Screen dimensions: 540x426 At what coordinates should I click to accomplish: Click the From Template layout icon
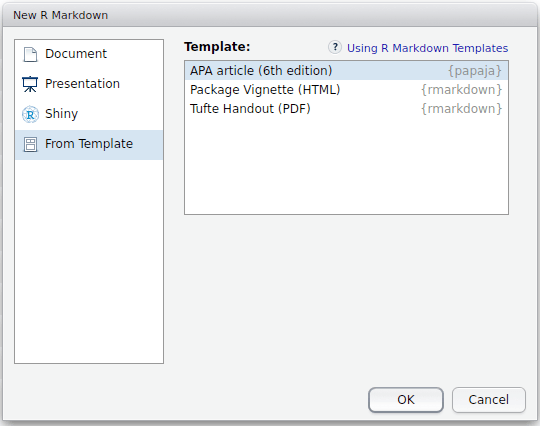(x=30, y=144)
